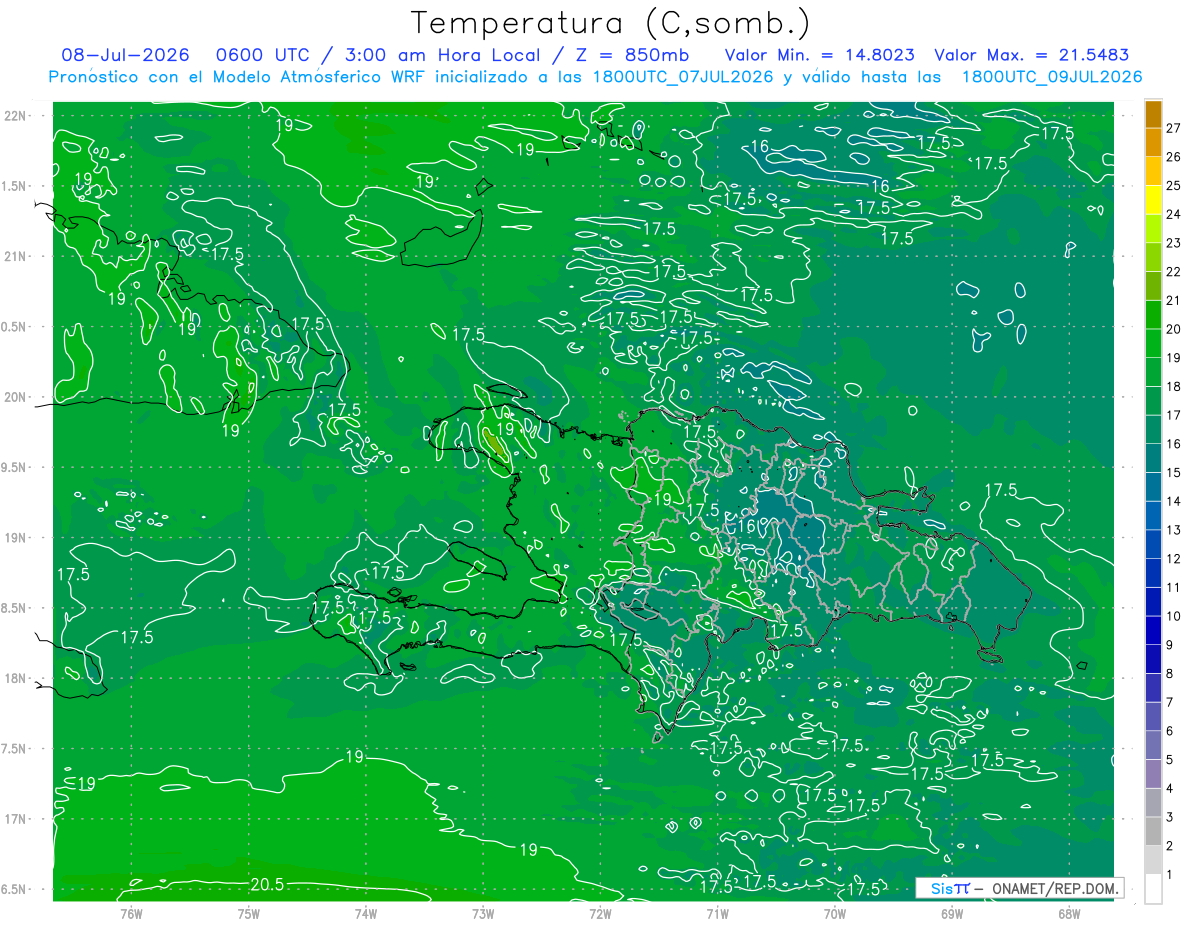Click the "Pronóstico con el Modelo Atmósferico WRF" subtitle
This screenshot has height=927, width=1200.
239,77
